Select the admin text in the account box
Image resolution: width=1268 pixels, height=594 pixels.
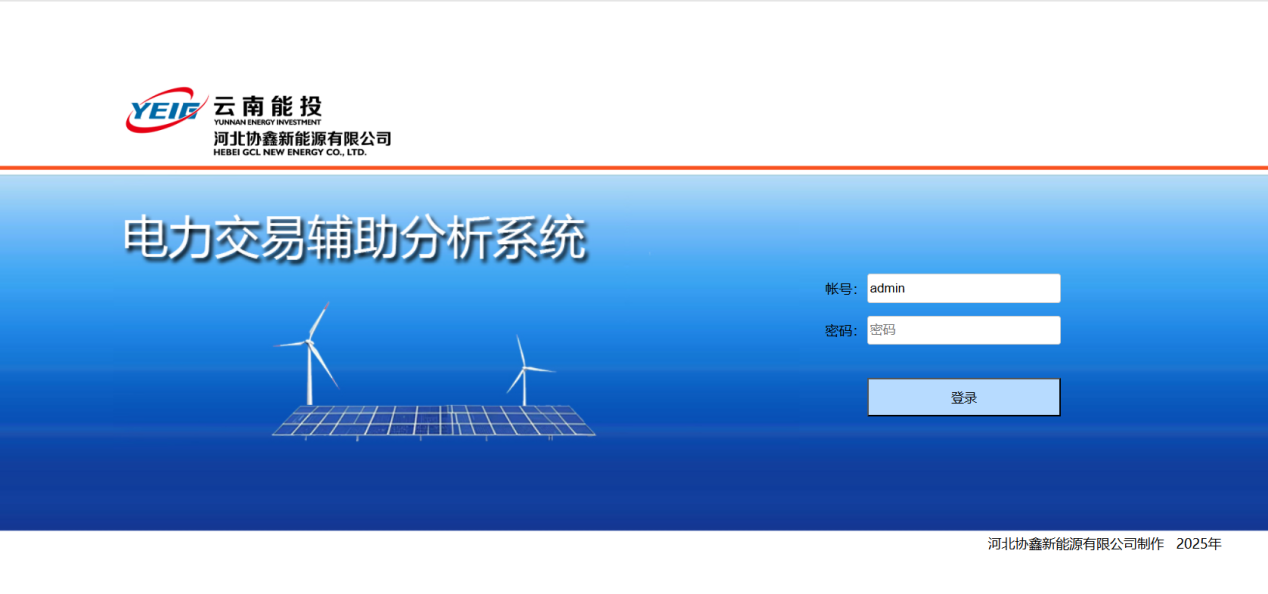click(886, 288)
